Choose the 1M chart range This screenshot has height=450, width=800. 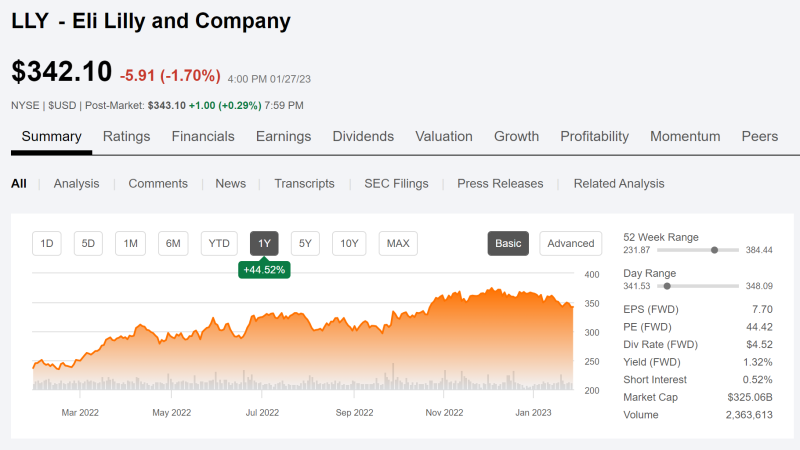click(x=131, y=243)
